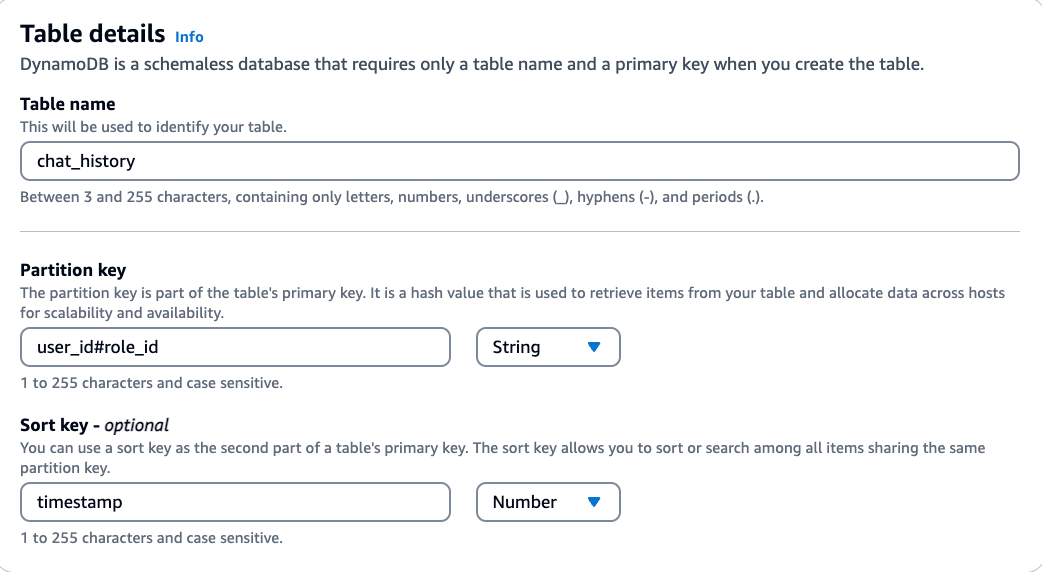Image resolution: width=1042 pixels, height=572 pixels.
Task: Click the partition key hash value description
Action: pyautogui.click(x=512, y=302)
